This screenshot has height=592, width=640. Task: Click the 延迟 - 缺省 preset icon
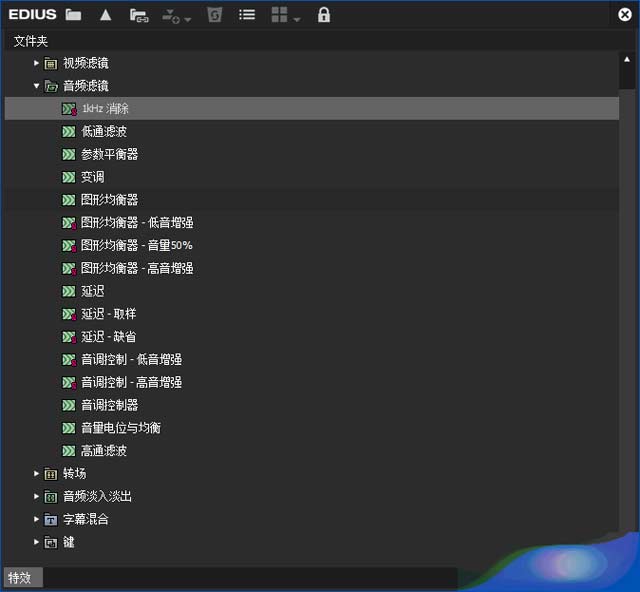(x=69, y=337)
